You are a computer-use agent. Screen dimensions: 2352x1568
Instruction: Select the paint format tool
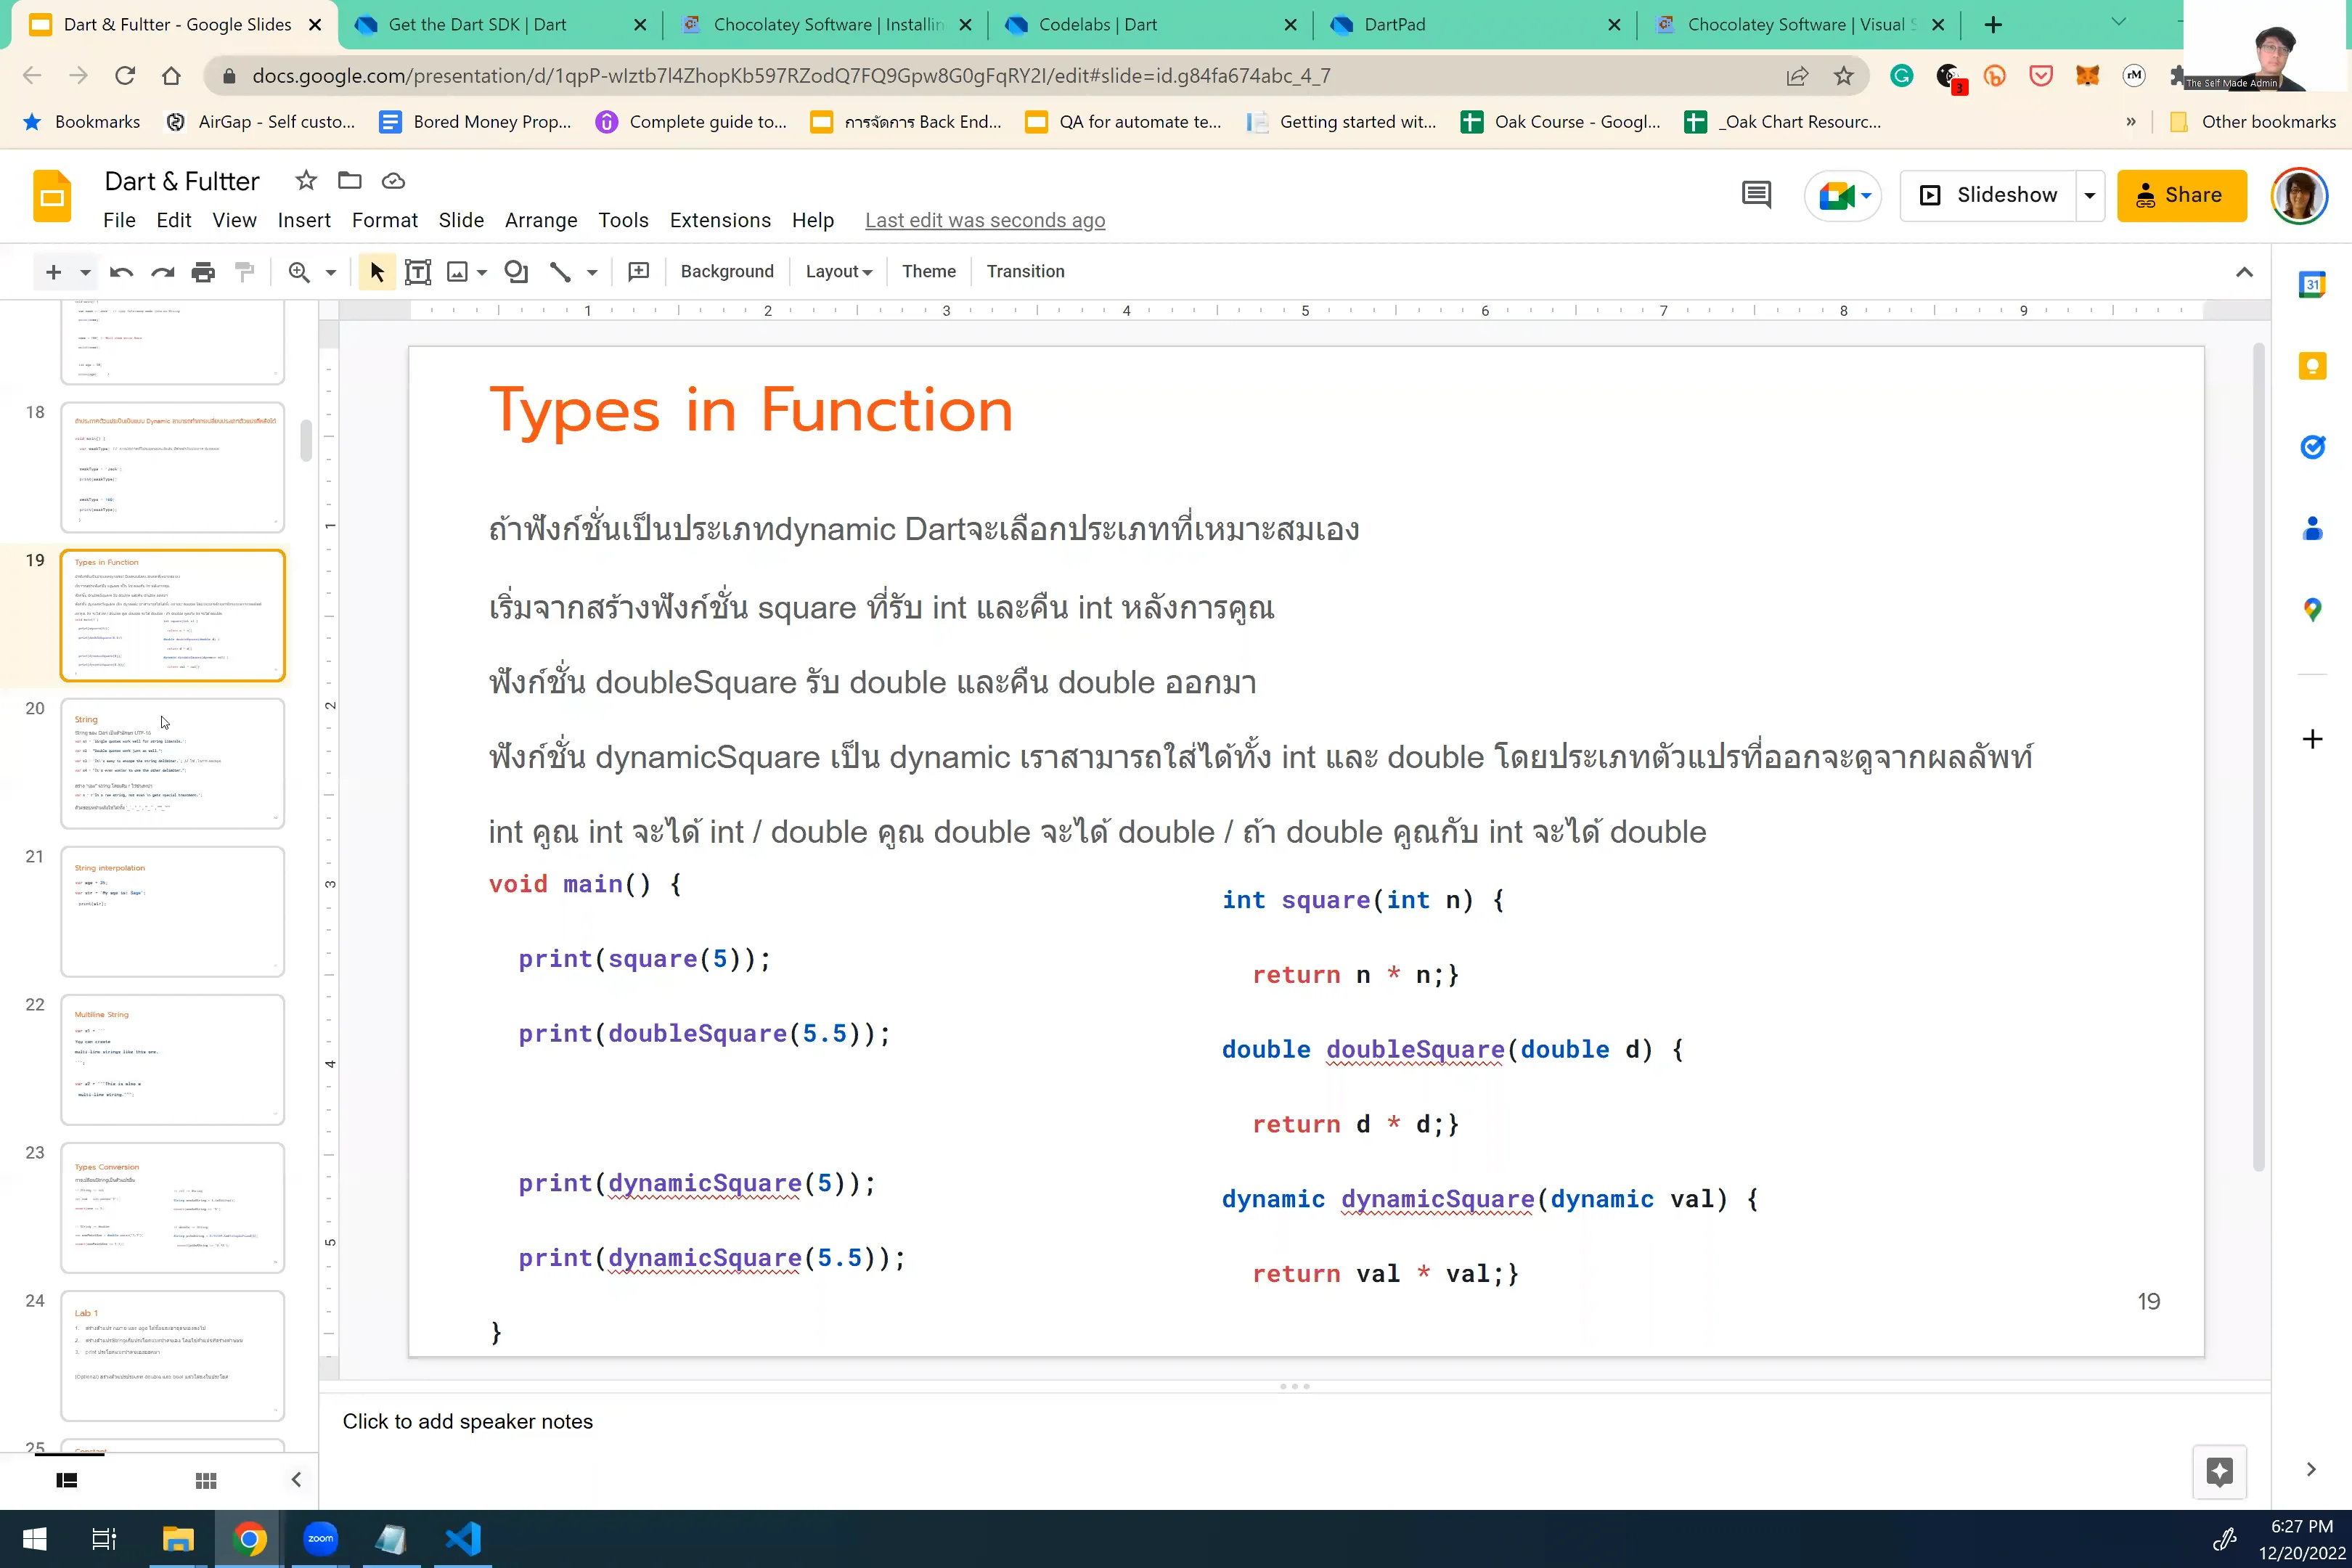[245, 271]
